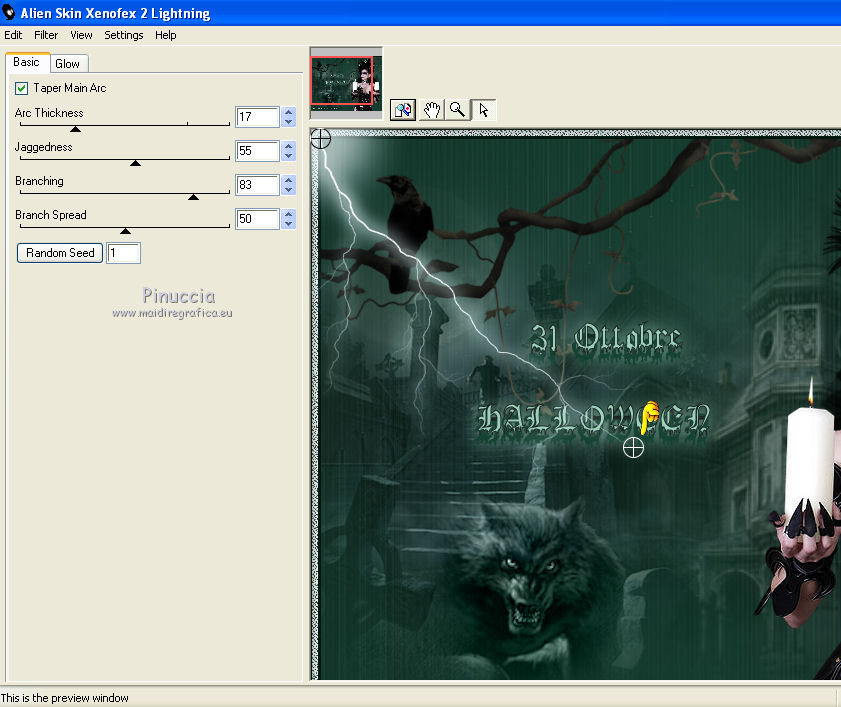The height and width of the screenshot is (707, 841).
Task: Click the lightning start crosshair marker
Action: point(321,139)
